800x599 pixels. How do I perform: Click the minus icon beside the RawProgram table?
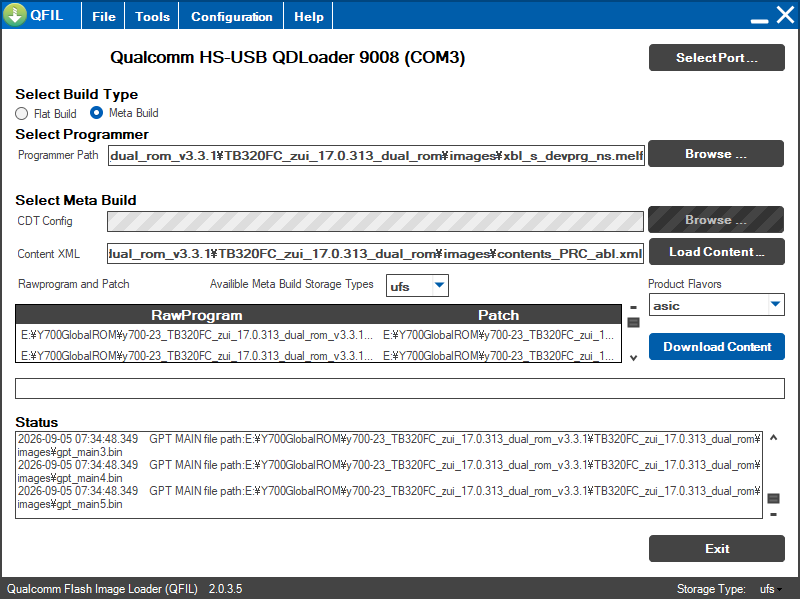(633, 308)
